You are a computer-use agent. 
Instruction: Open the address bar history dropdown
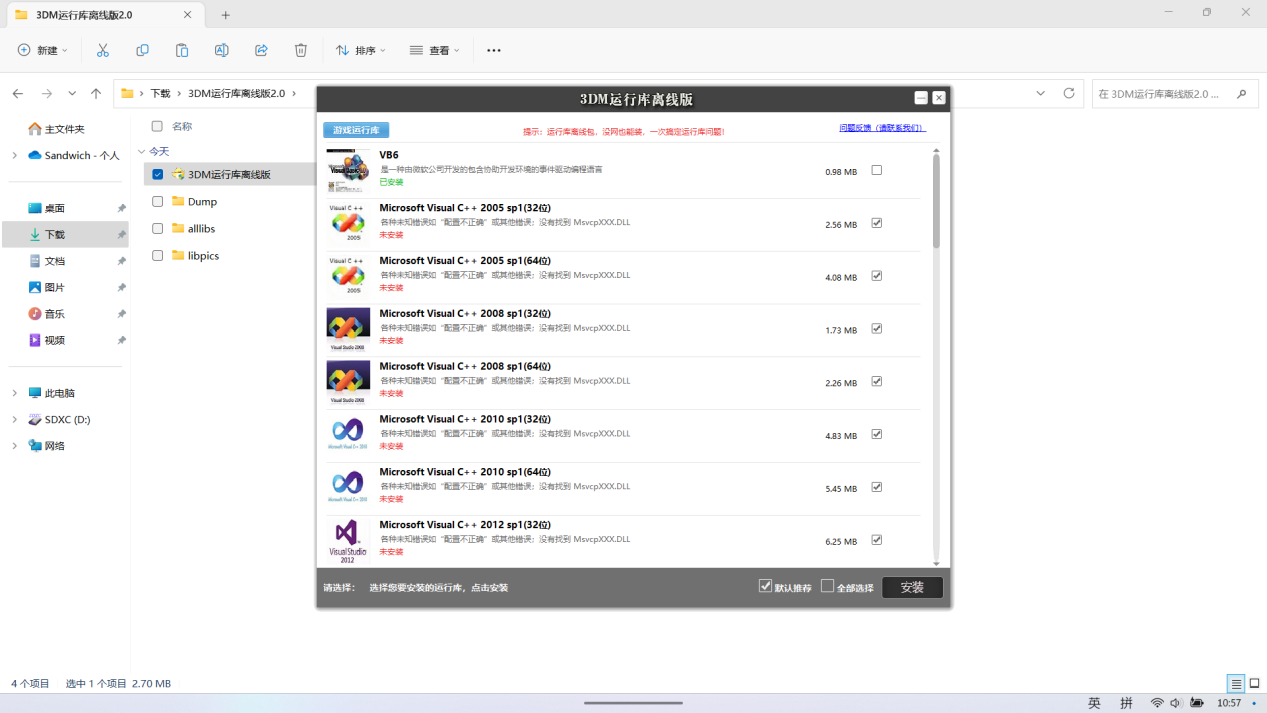(1041, 93)
